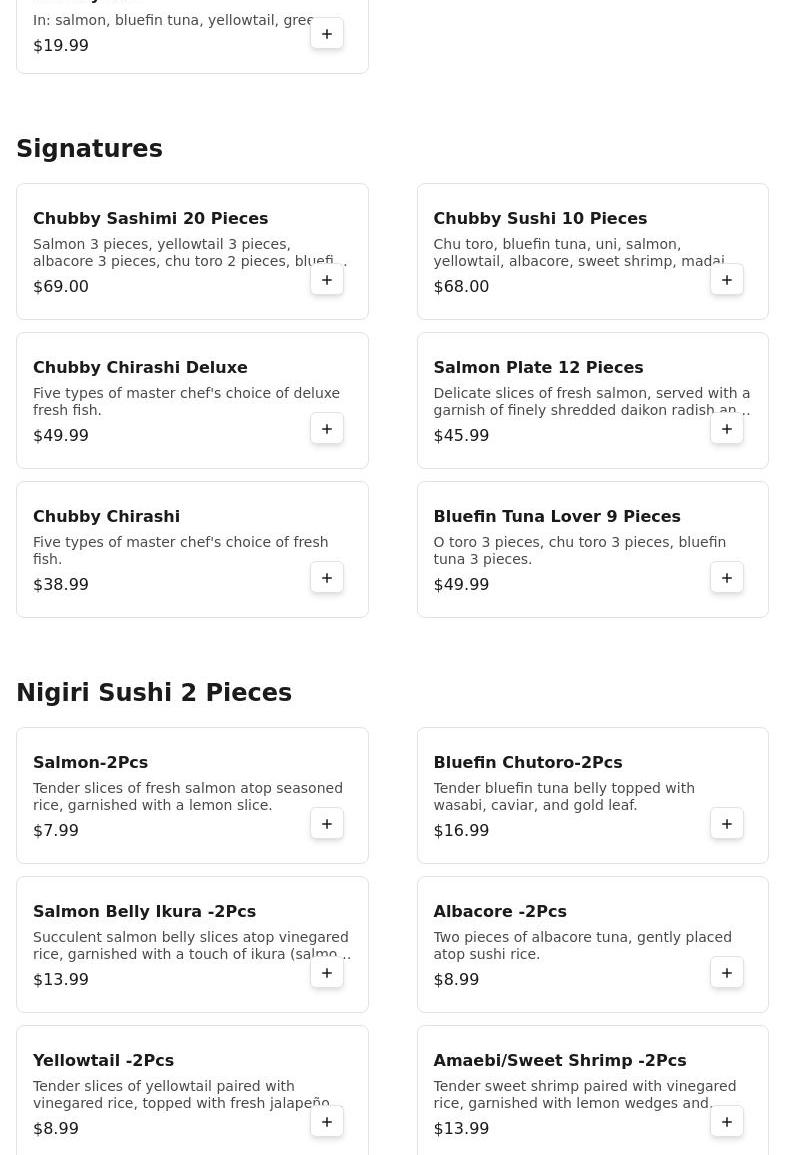Click plus button for Chubby Chirashi Deluxe
Viewport: 785px width, 1155px height.
click(327, 429)
